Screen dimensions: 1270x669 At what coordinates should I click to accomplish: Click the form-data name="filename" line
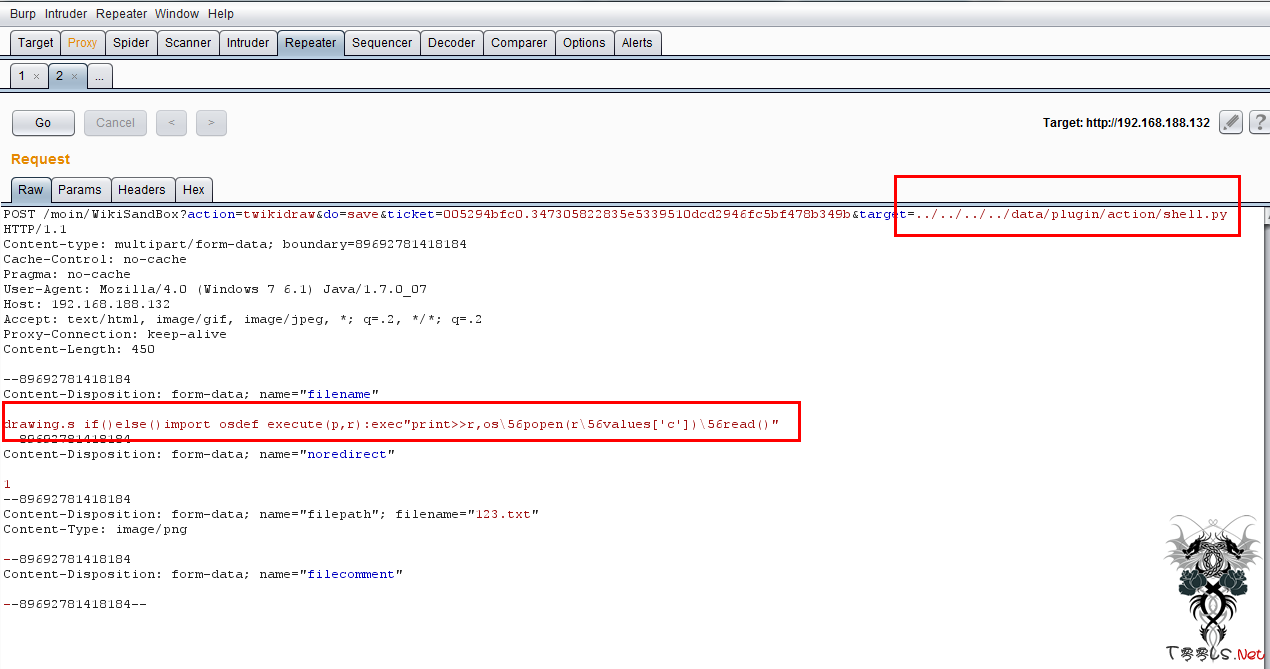[191, 394]
